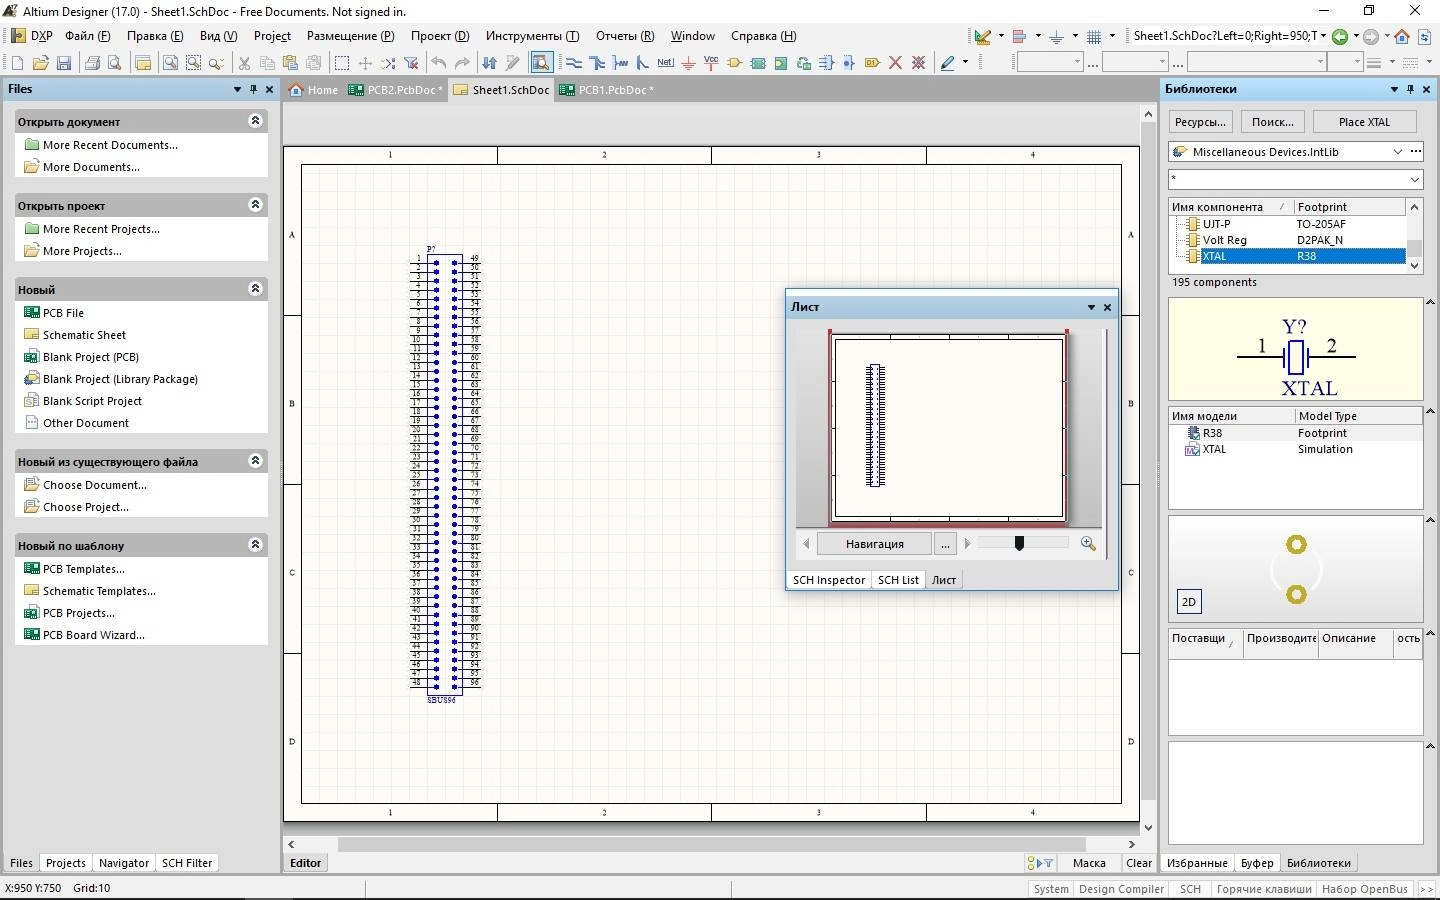Close the Лист floating panel
1440x900 pixels.
(1107, 307)
